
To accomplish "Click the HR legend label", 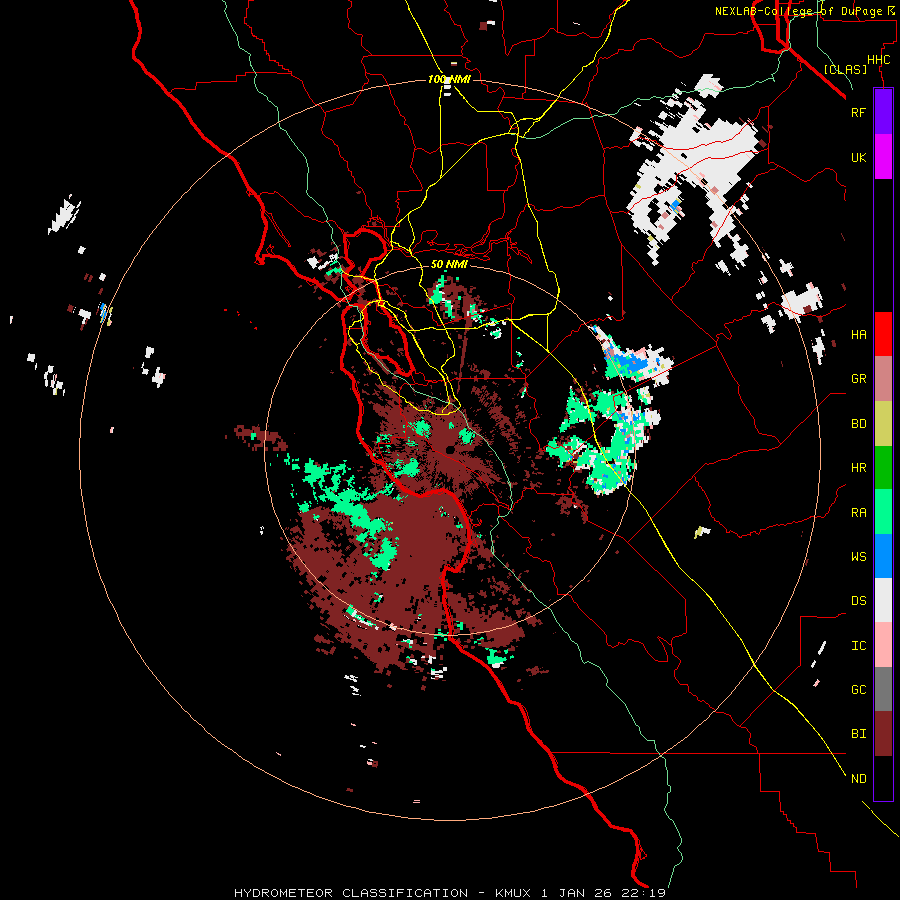I will 858,468.
